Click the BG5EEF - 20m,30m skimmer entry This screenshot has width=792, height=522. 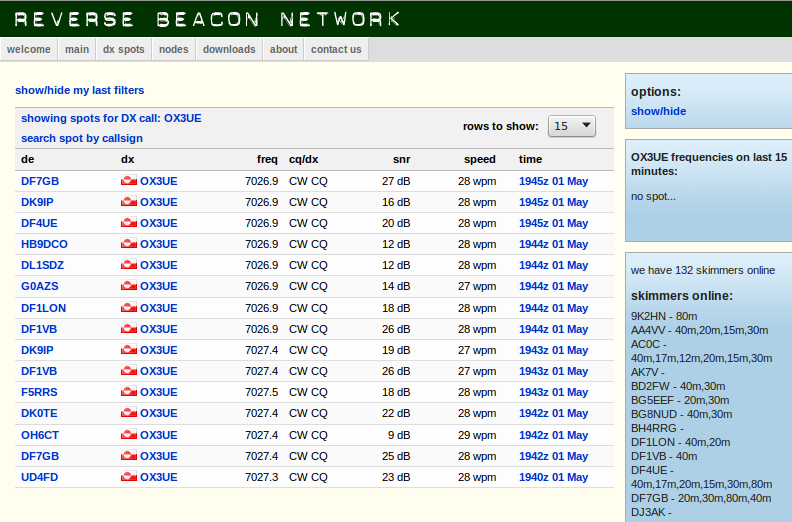point(680,401)
